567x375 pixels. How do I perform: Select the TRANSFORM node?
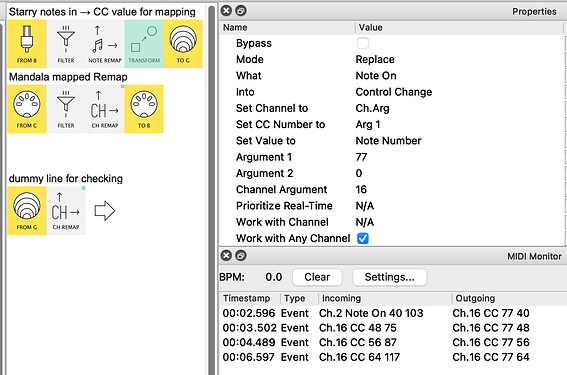pyautogui.click(x=144, y=44)
